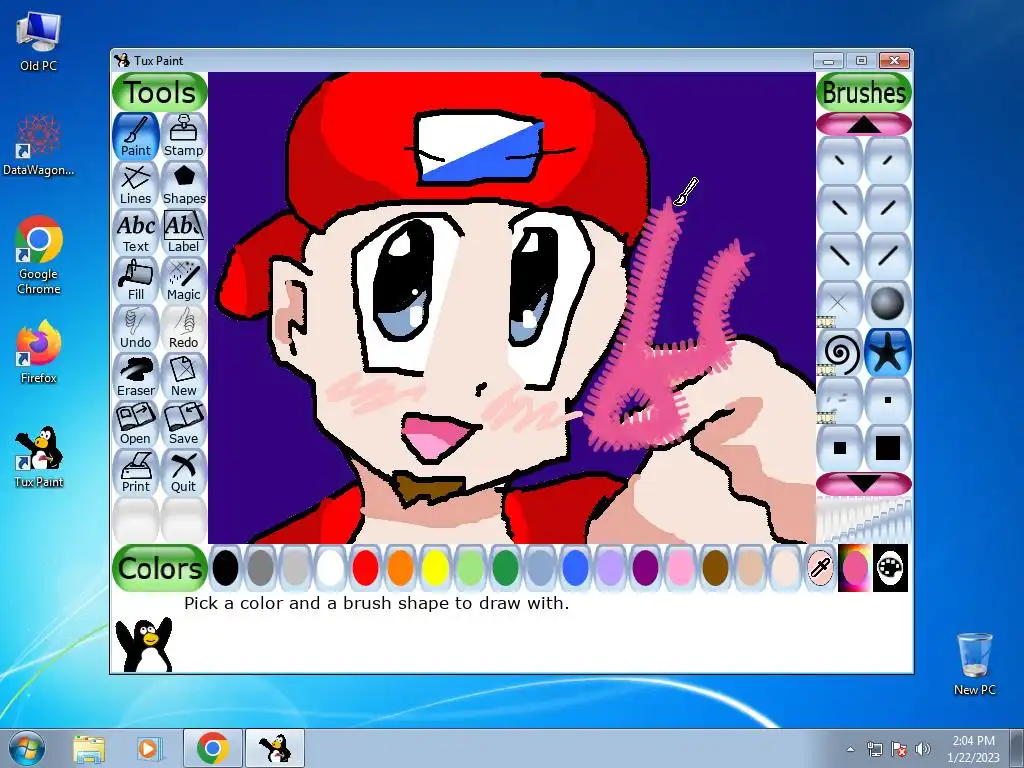Undo the last stroke
The height and width of the screenshot is (768, 1024).
tap(136, 328)
